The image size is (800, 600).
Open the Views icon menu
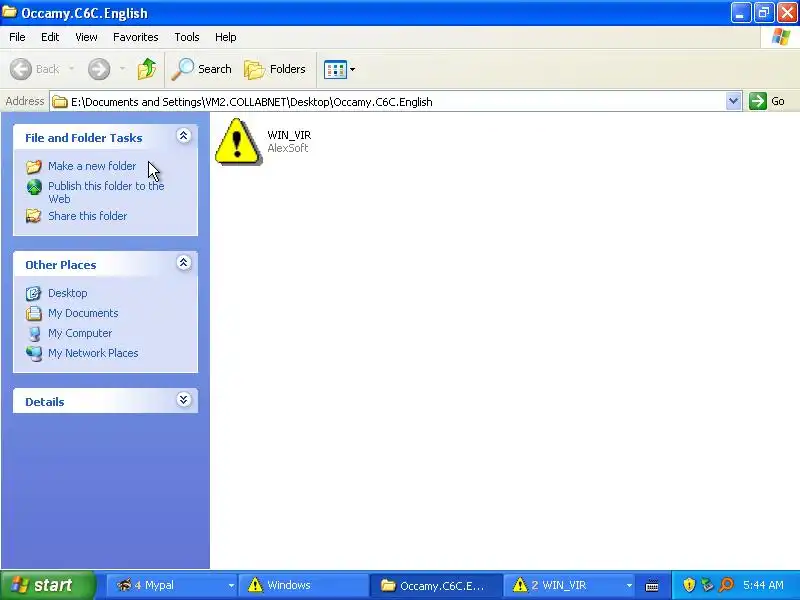click(339, 69)
